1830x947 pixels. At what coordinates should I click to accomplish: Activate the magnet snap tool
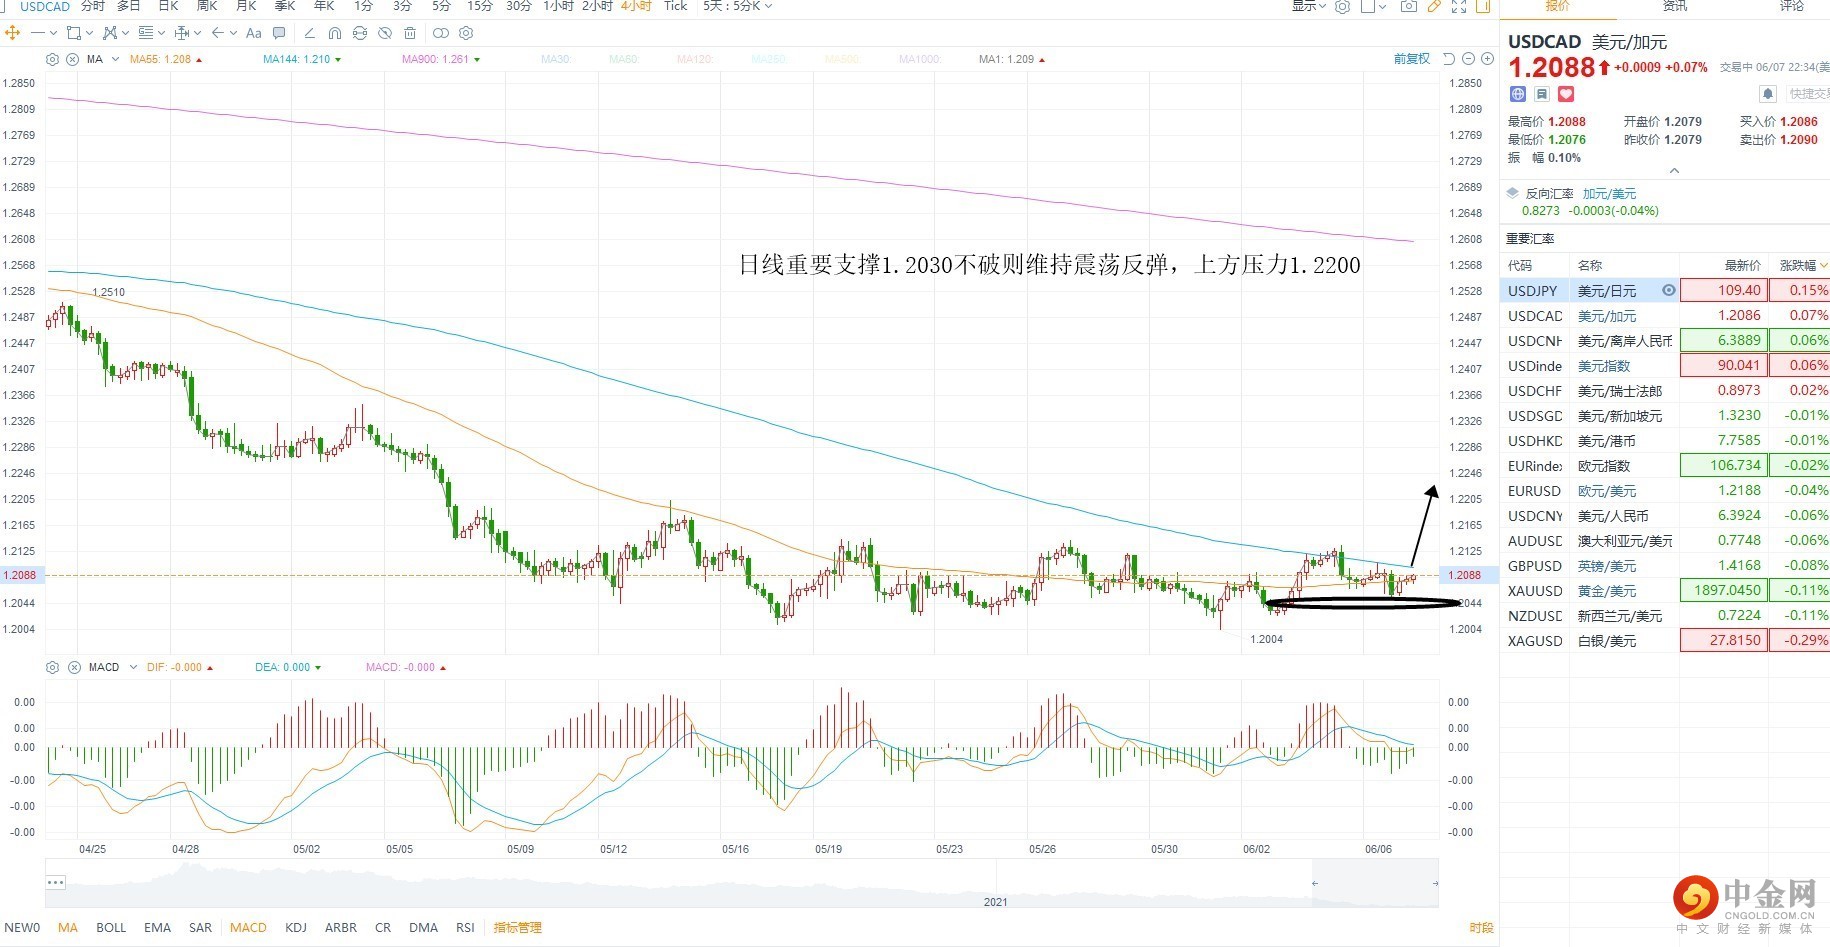coord(334,33)
